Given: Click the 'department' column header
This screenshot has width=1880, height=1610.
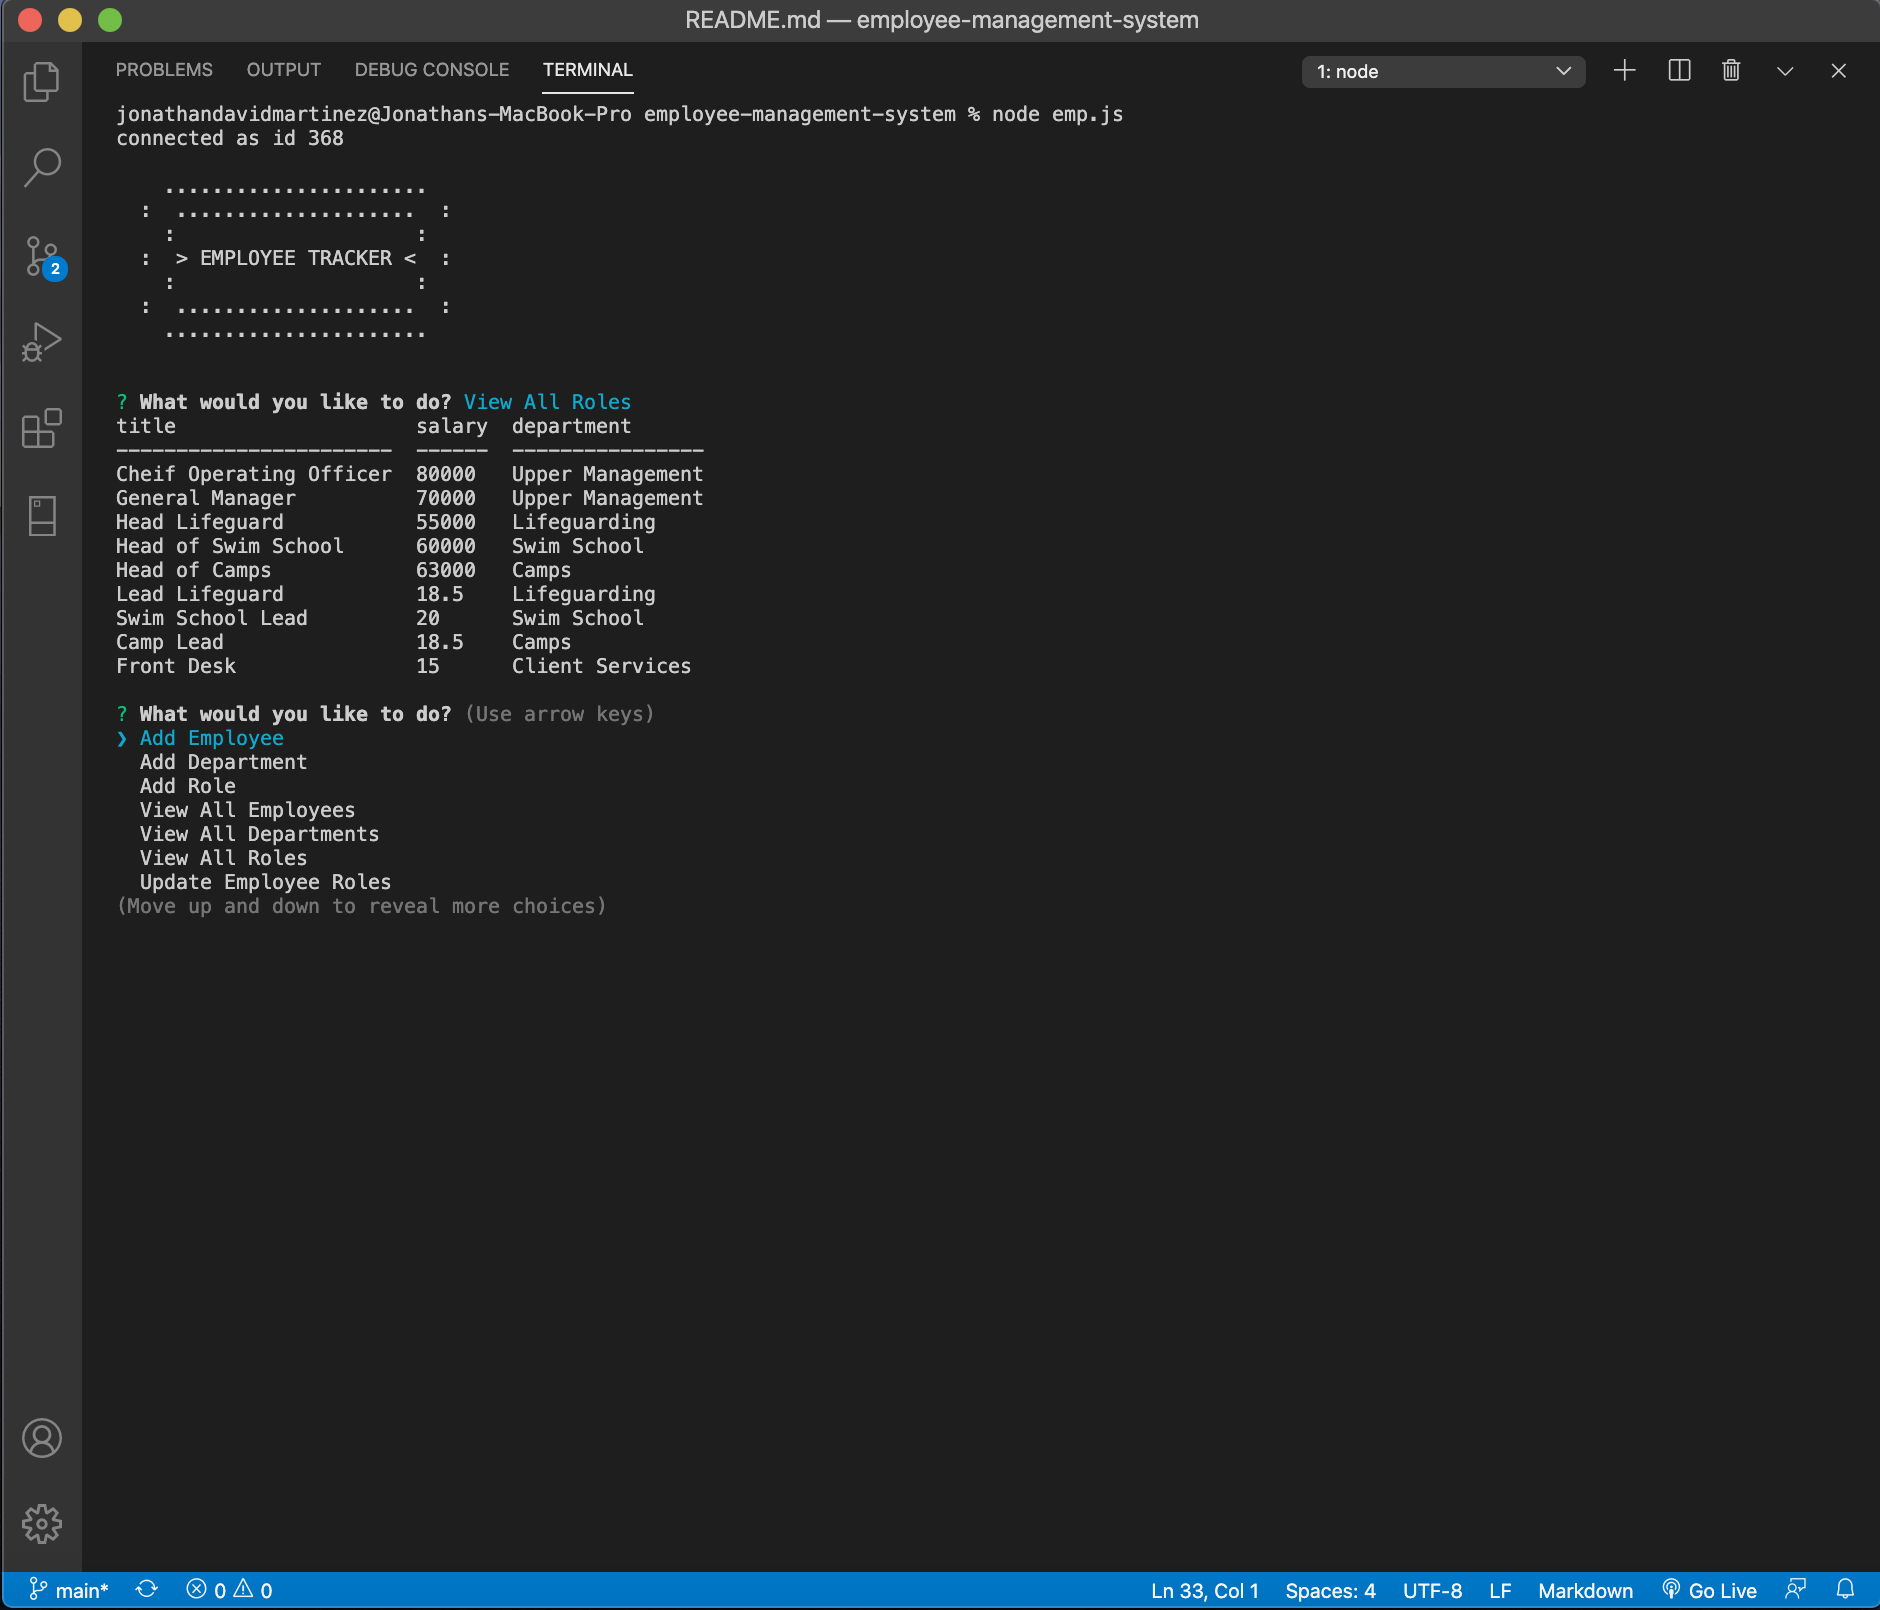Looking at the screenshot, I should tap(572, 426).
